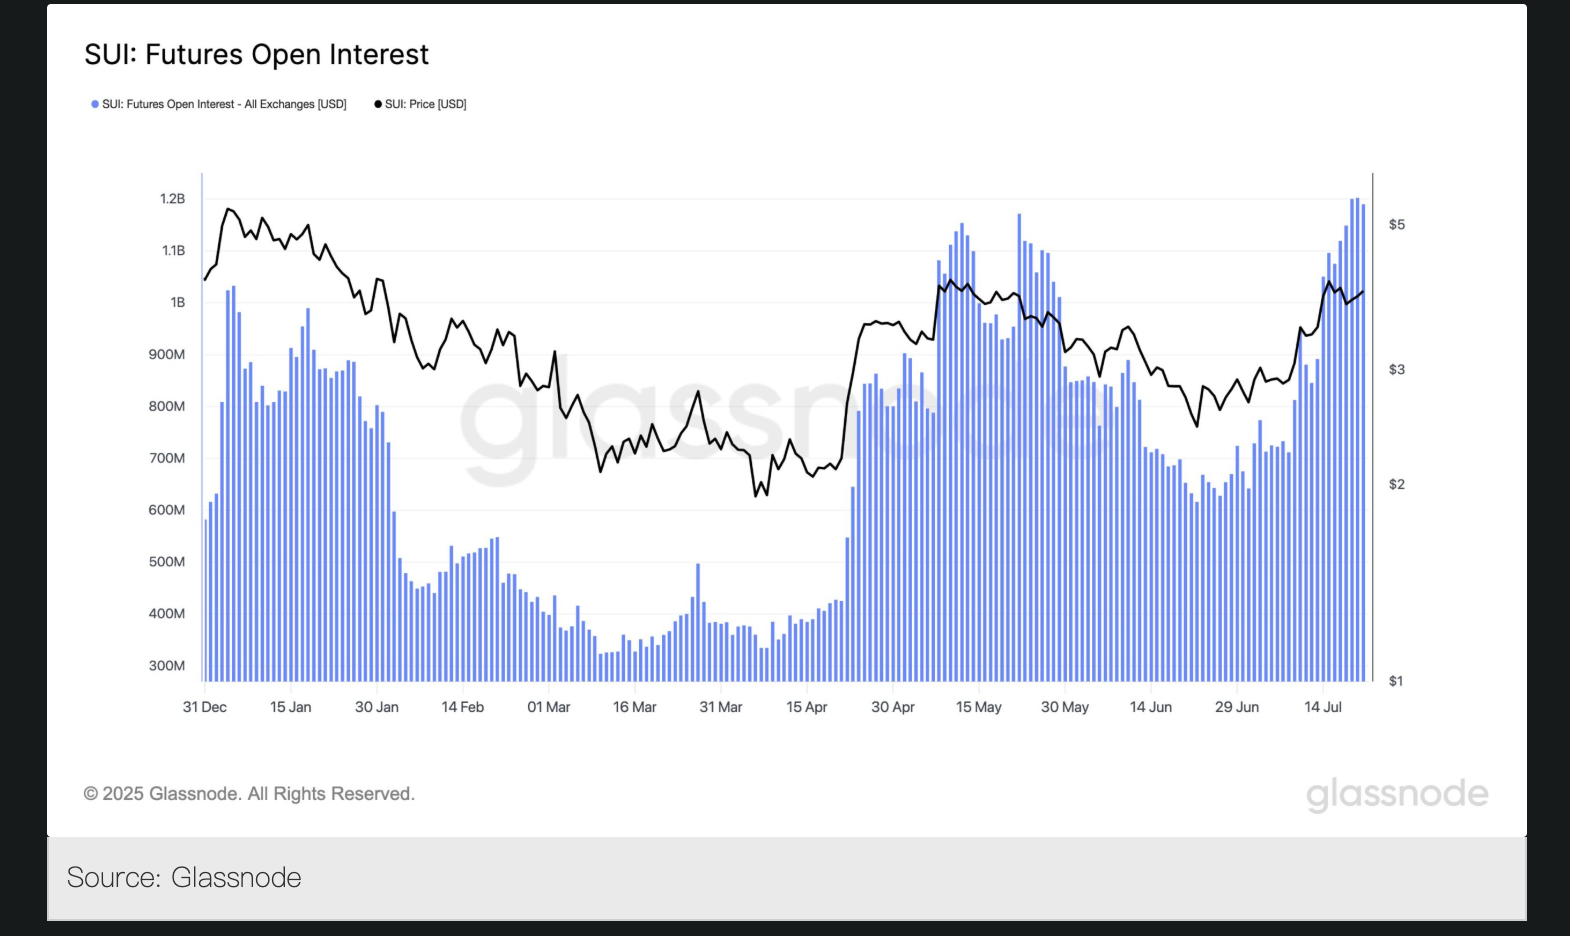The width and height of the screenshot is (1570, 936).
Task: Click the '1.2B' left axis label
Action: [172, 199]
